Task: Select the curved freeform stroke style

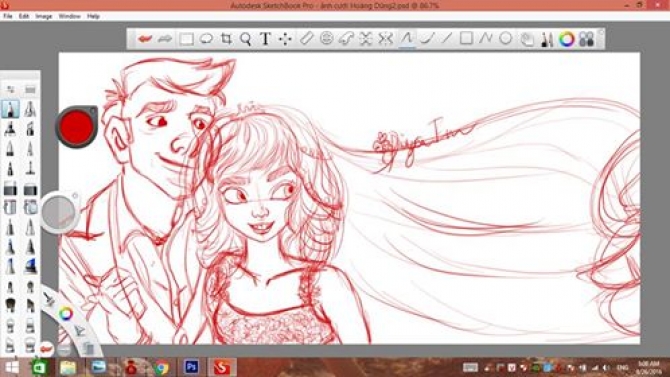Action: click(x=427, y=38)
